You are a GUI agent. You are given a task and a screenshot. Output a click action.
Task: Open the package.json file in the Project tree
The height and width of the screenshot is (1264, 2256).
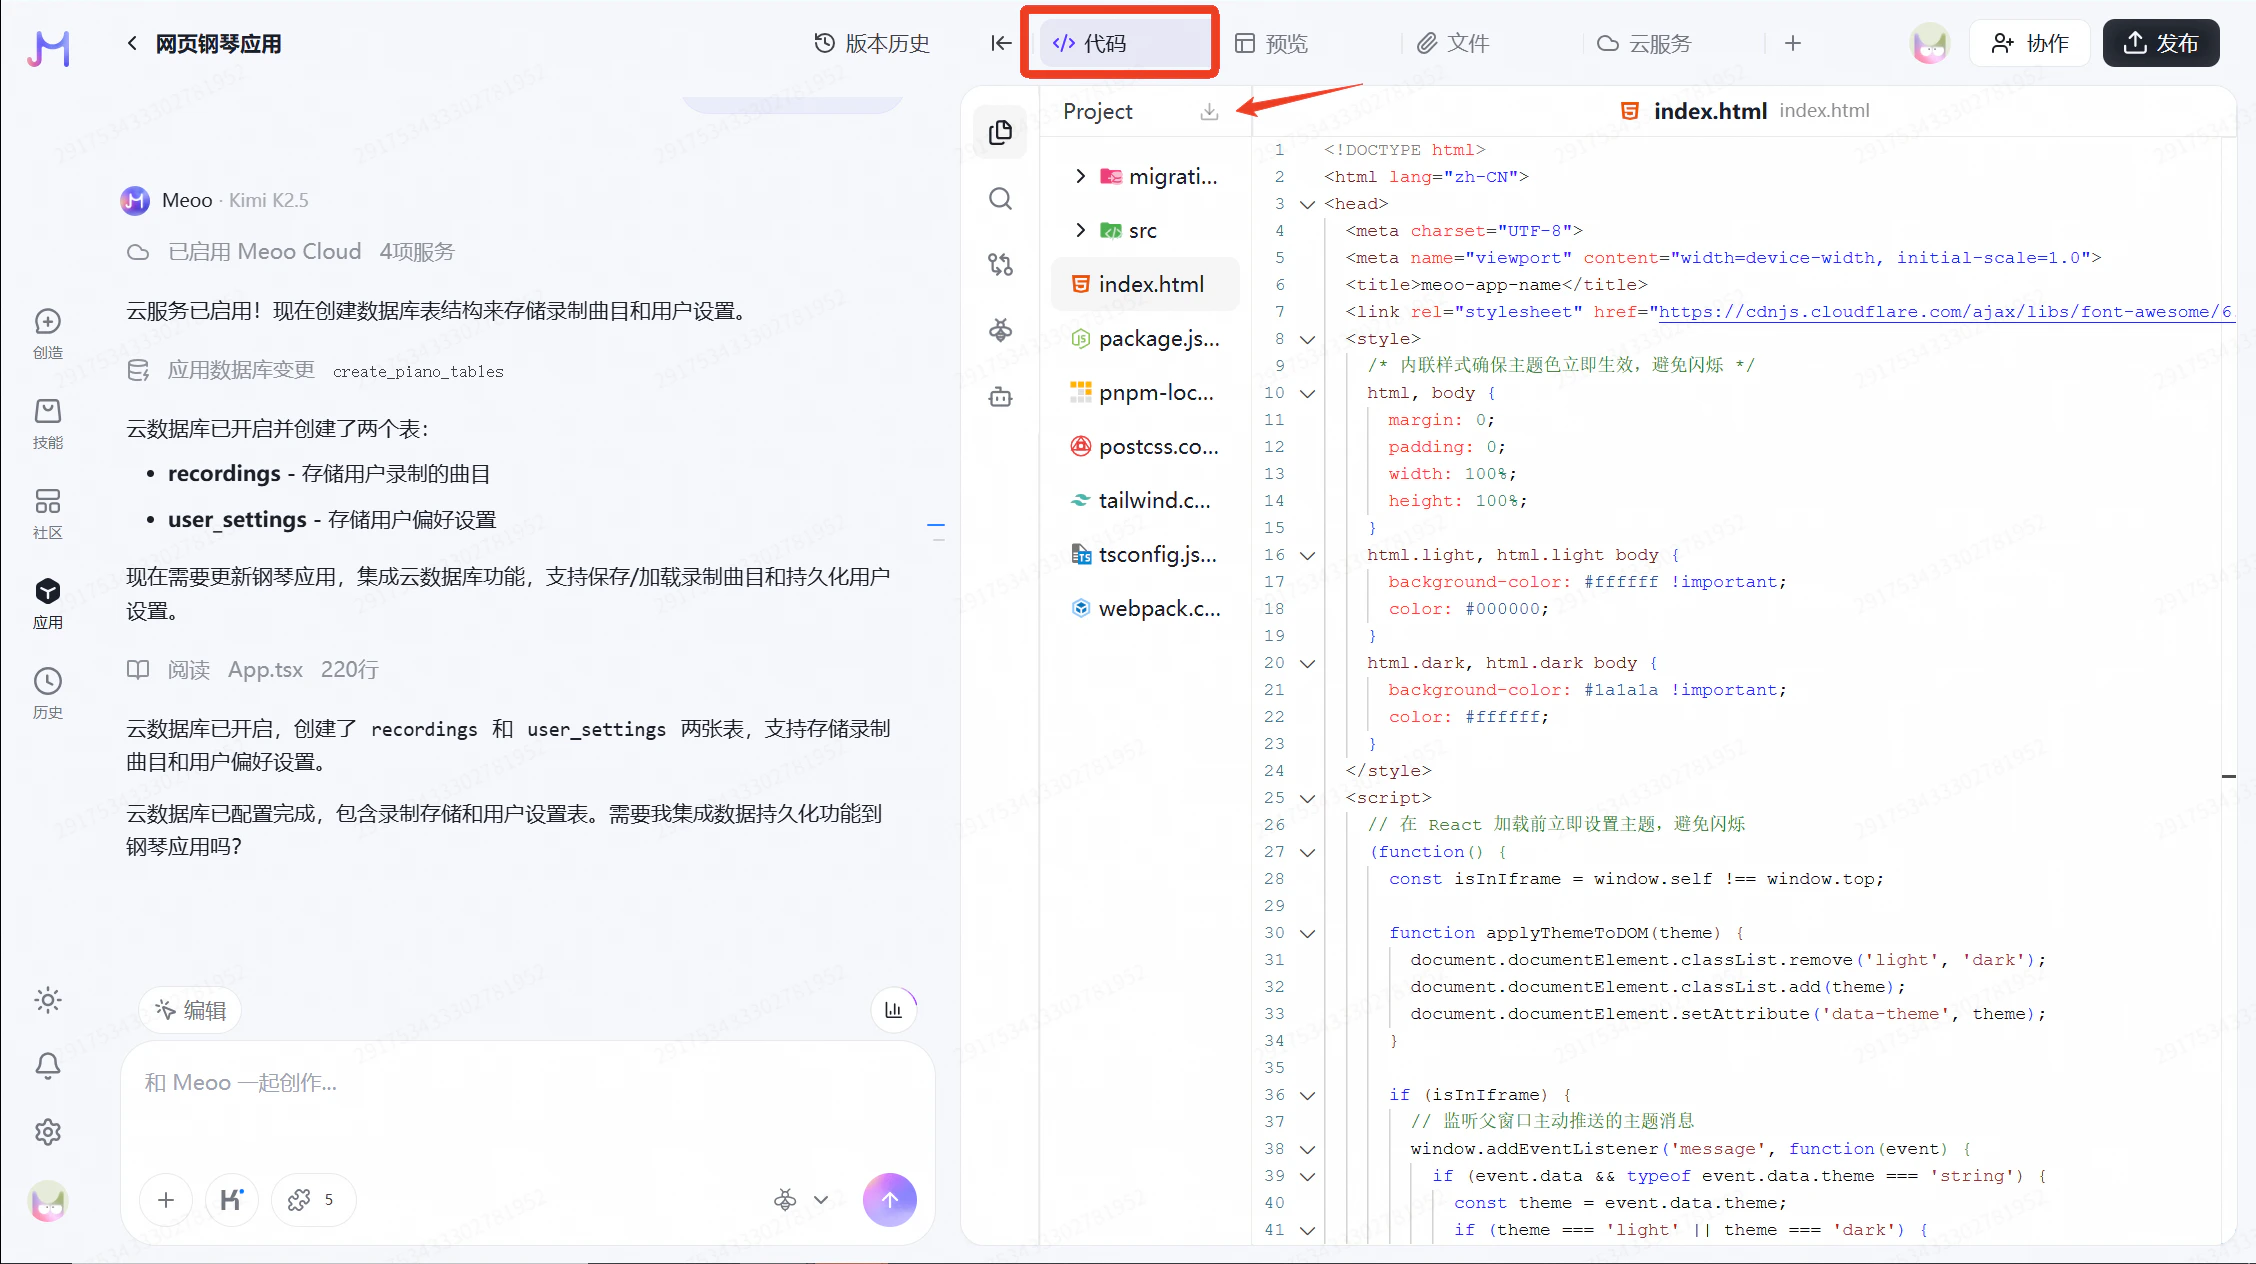point(1157,339)
